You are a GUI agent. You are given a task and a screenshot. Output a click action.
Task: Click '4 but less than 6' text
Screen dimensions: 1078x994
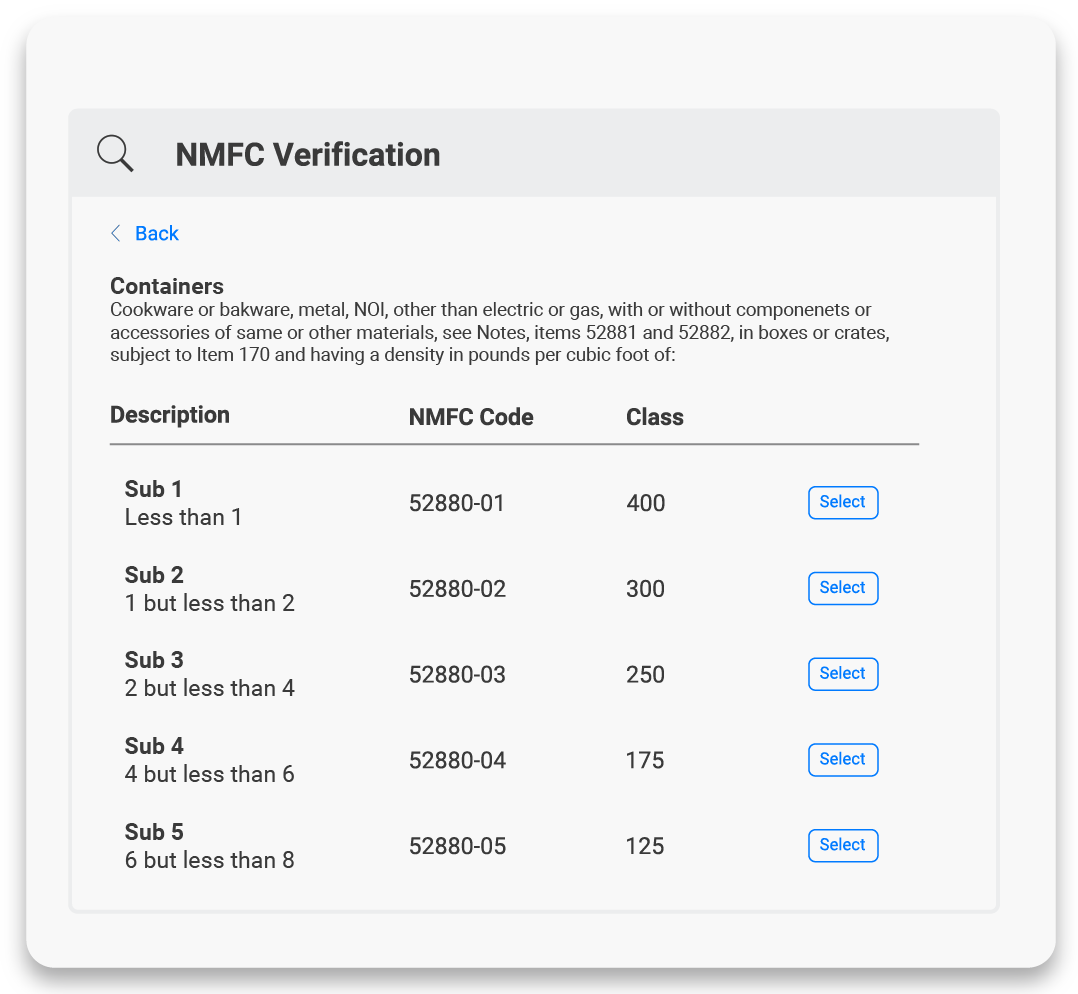tap(210, 774)
